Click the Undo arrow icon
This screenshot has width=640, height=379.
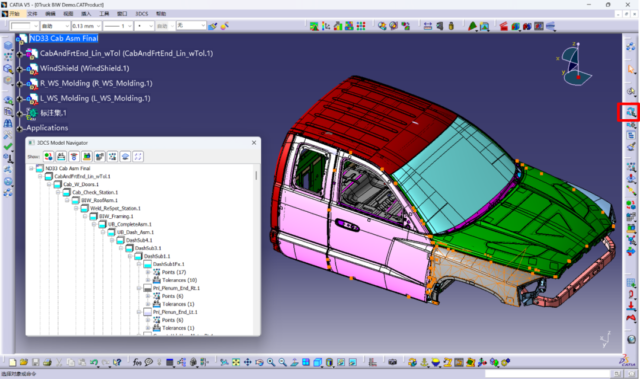click(94, 362)
